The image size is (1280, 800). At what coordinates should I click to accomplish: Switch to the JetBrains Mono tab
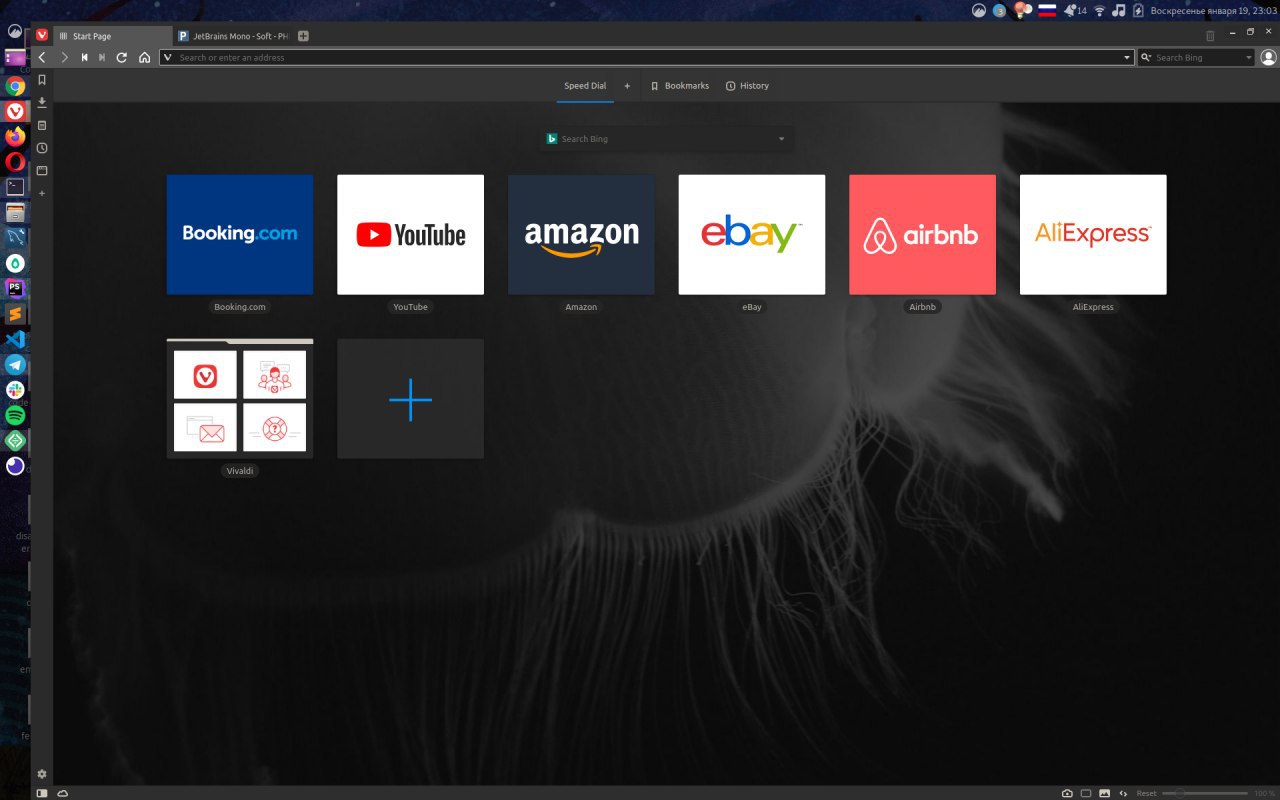coord(233,36)
